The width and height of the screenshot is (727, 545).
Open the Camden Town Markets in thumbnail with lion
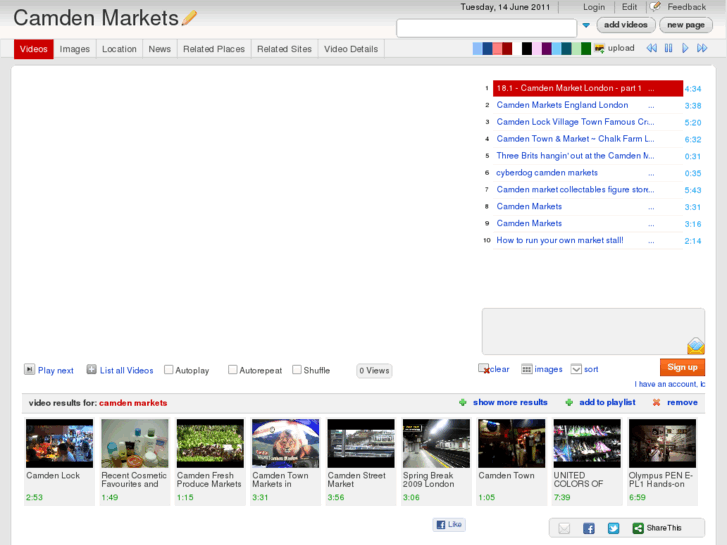[x=286, y=443]
